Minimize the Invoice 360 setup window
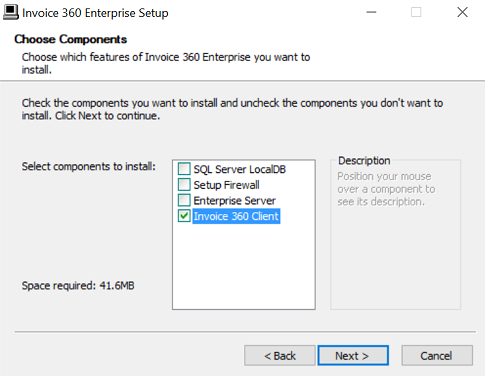The height and width of the screenshot is (376, 485). click(371, 12)
